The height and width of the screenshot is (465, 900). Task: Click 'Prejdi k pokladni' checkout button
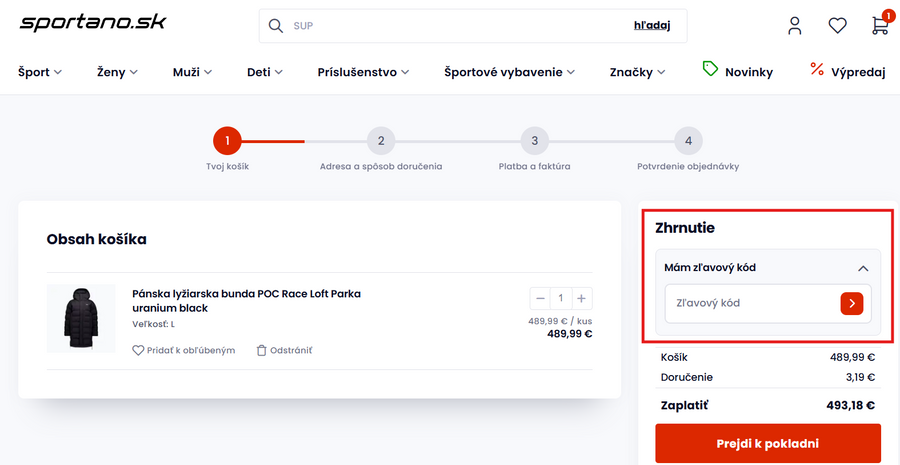768,444
